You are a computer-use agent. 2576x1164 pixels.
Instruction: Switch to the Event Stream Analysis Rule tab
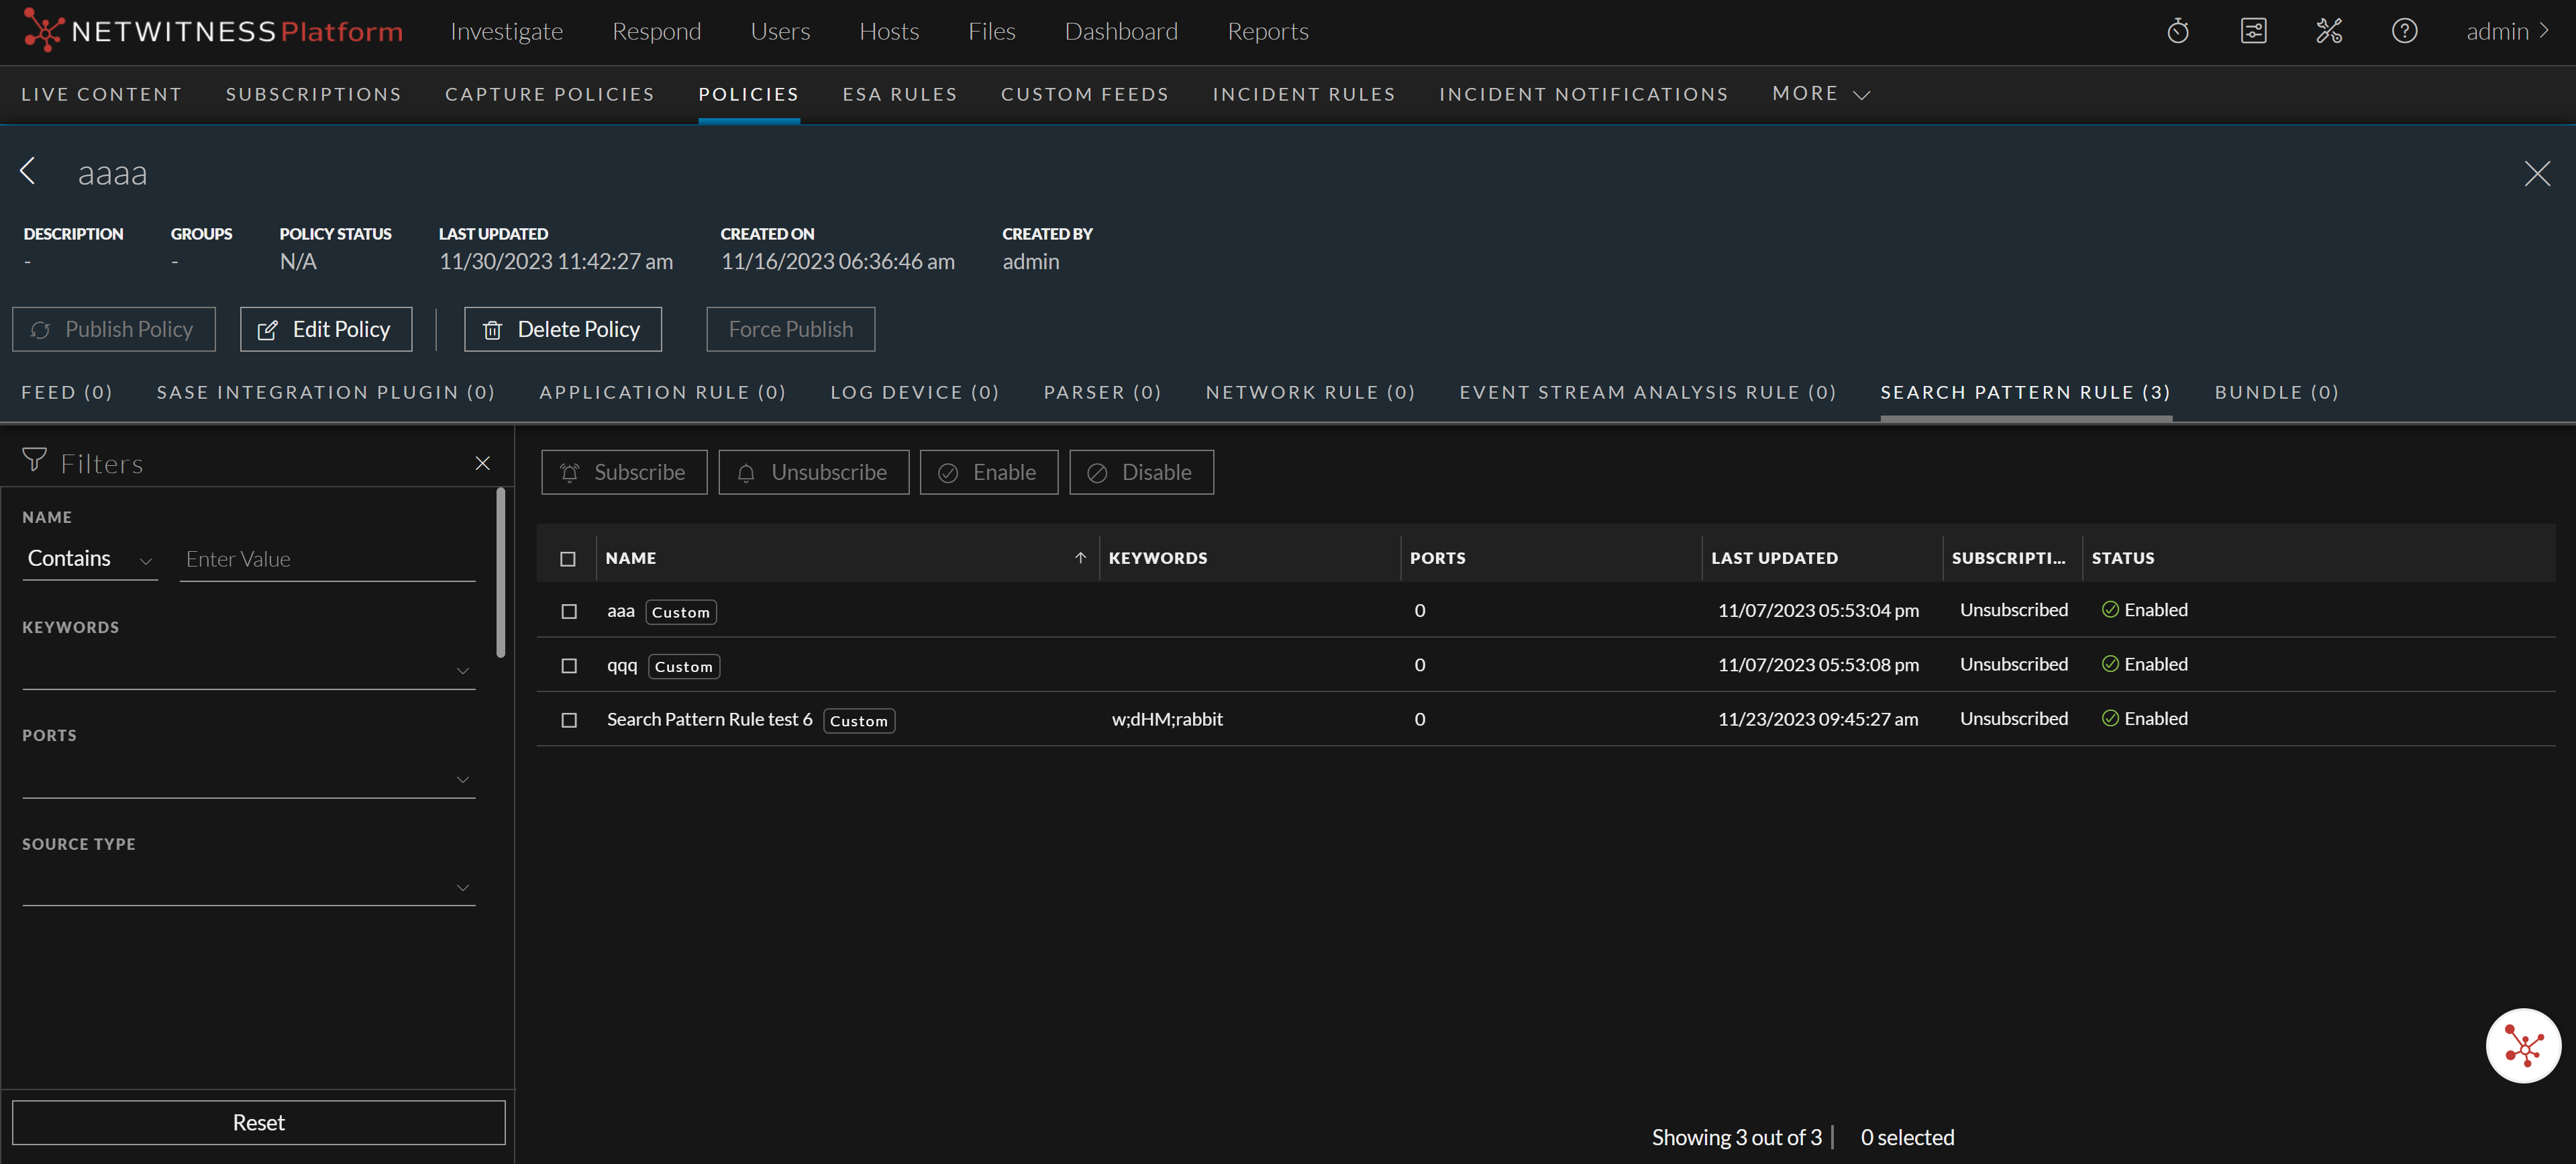1647,392
